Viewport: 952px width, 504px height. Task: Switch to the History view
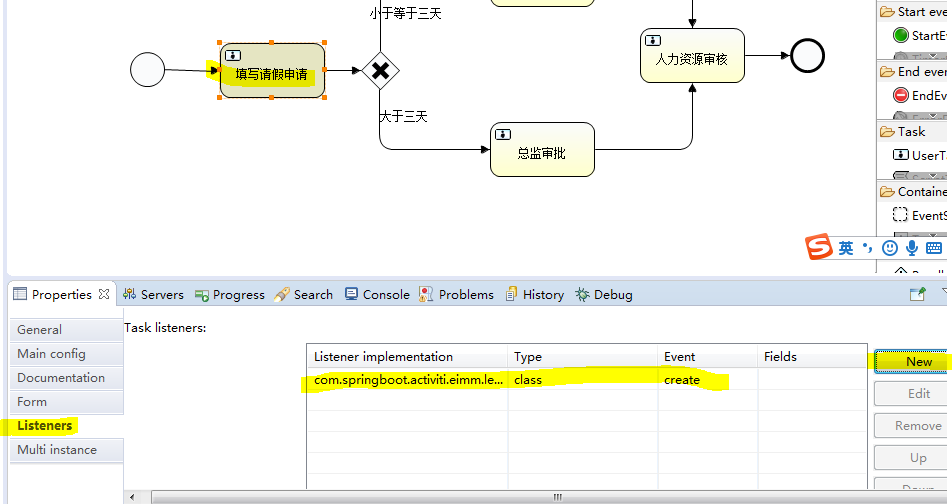[x=535, y=295]
